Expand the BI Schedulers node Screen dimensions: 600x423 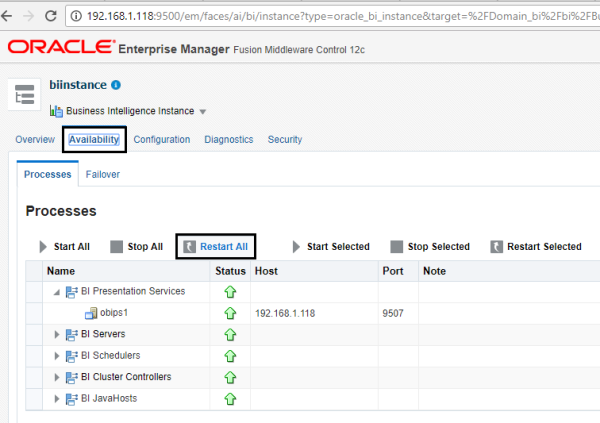pos(57,356)
